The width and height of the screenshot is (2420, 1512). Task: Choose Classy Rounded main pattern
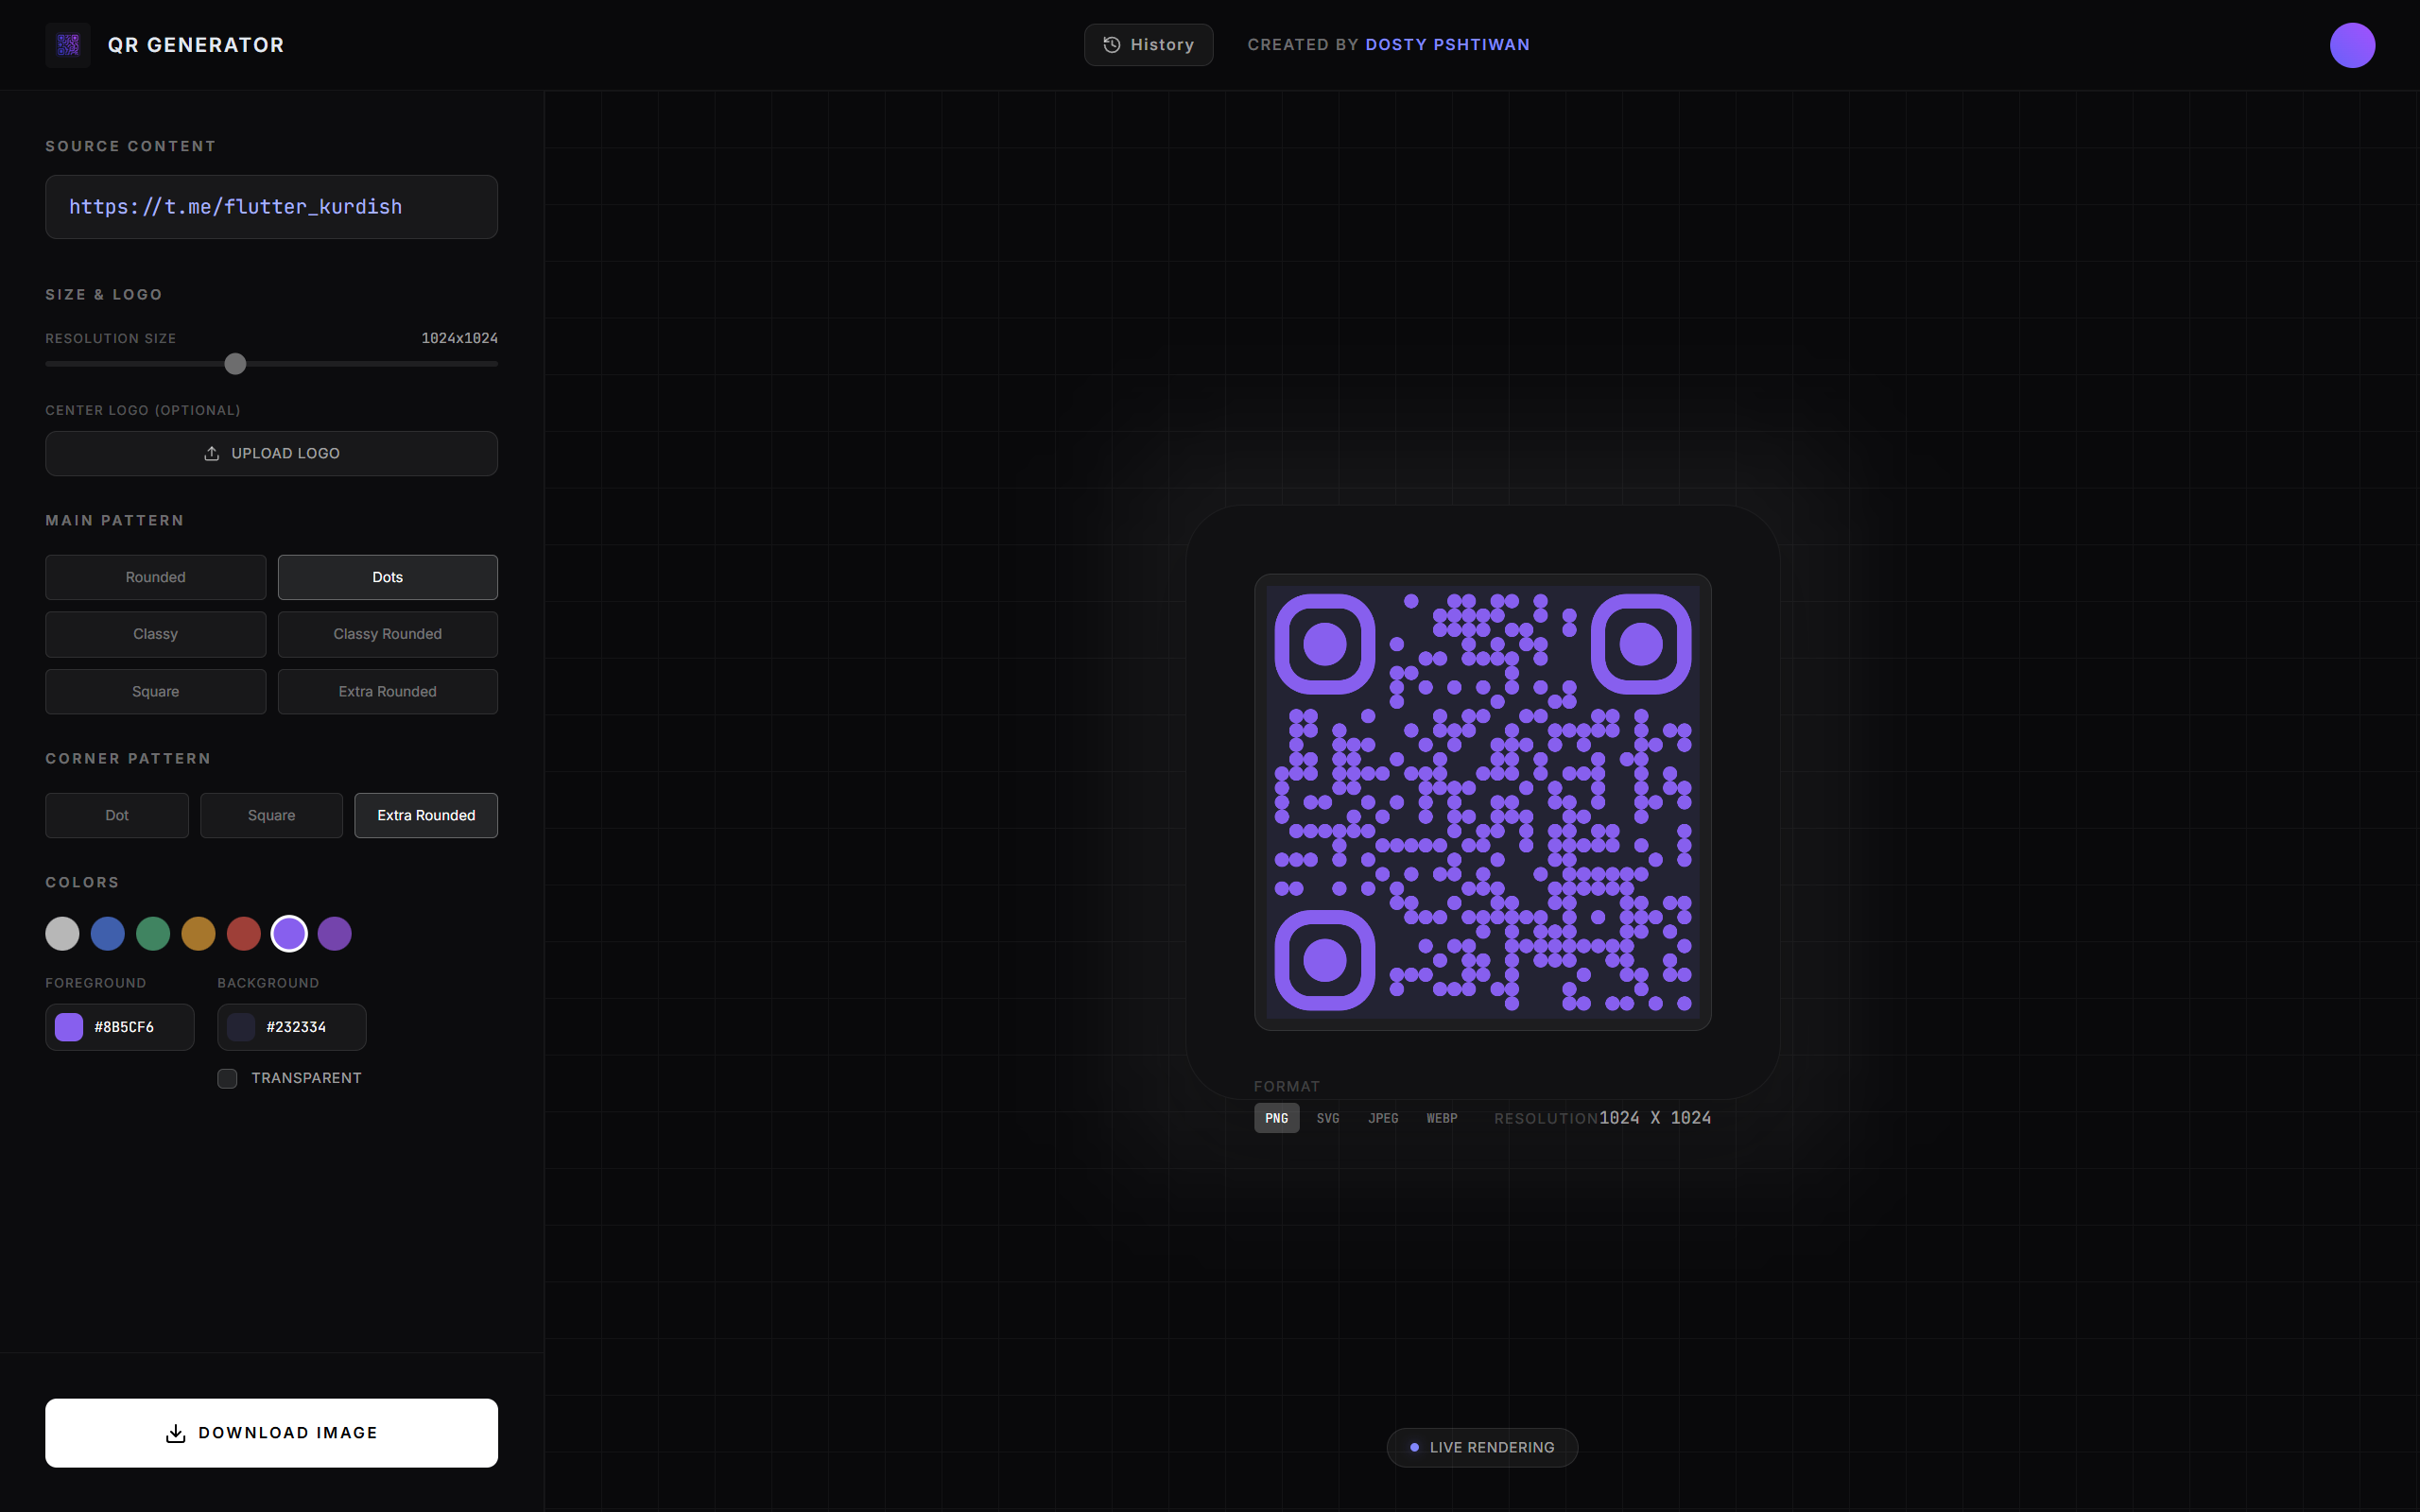coord(387,634)
